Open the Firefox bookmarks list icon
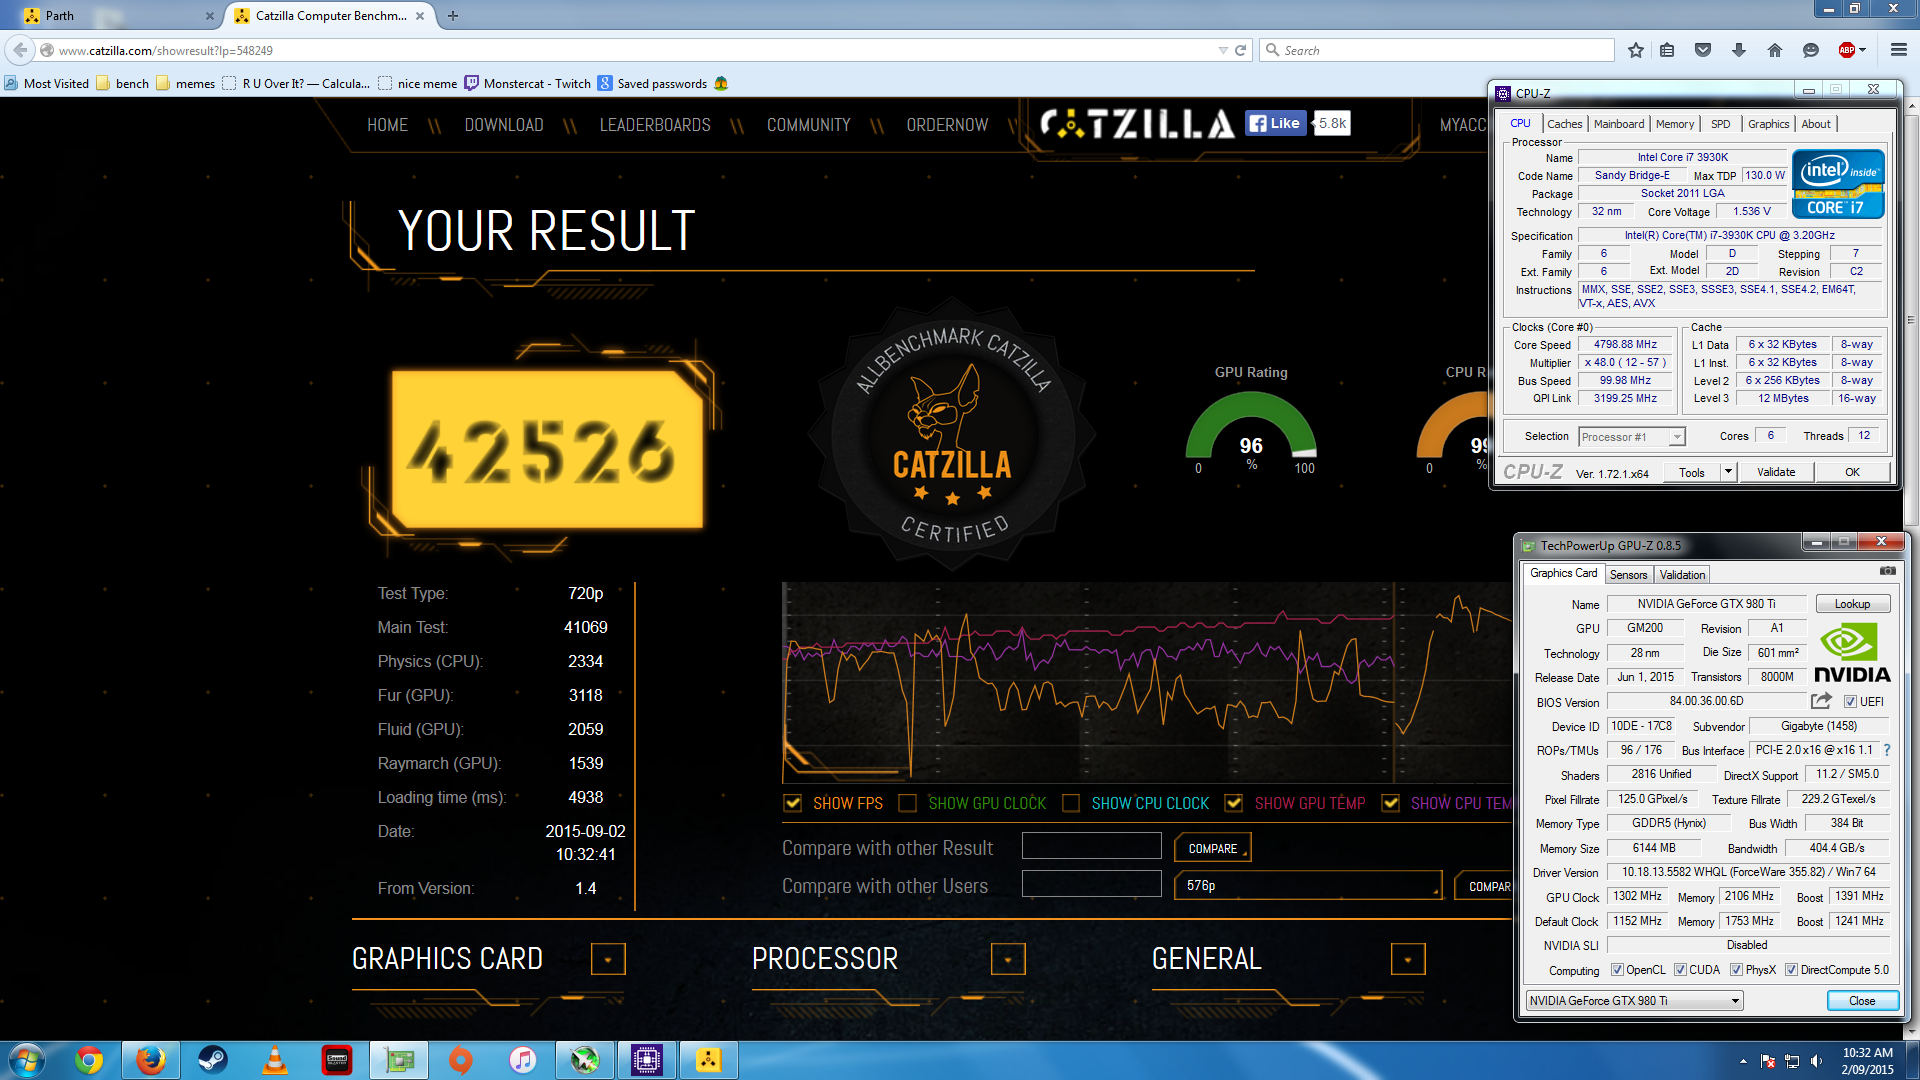 1667,50
